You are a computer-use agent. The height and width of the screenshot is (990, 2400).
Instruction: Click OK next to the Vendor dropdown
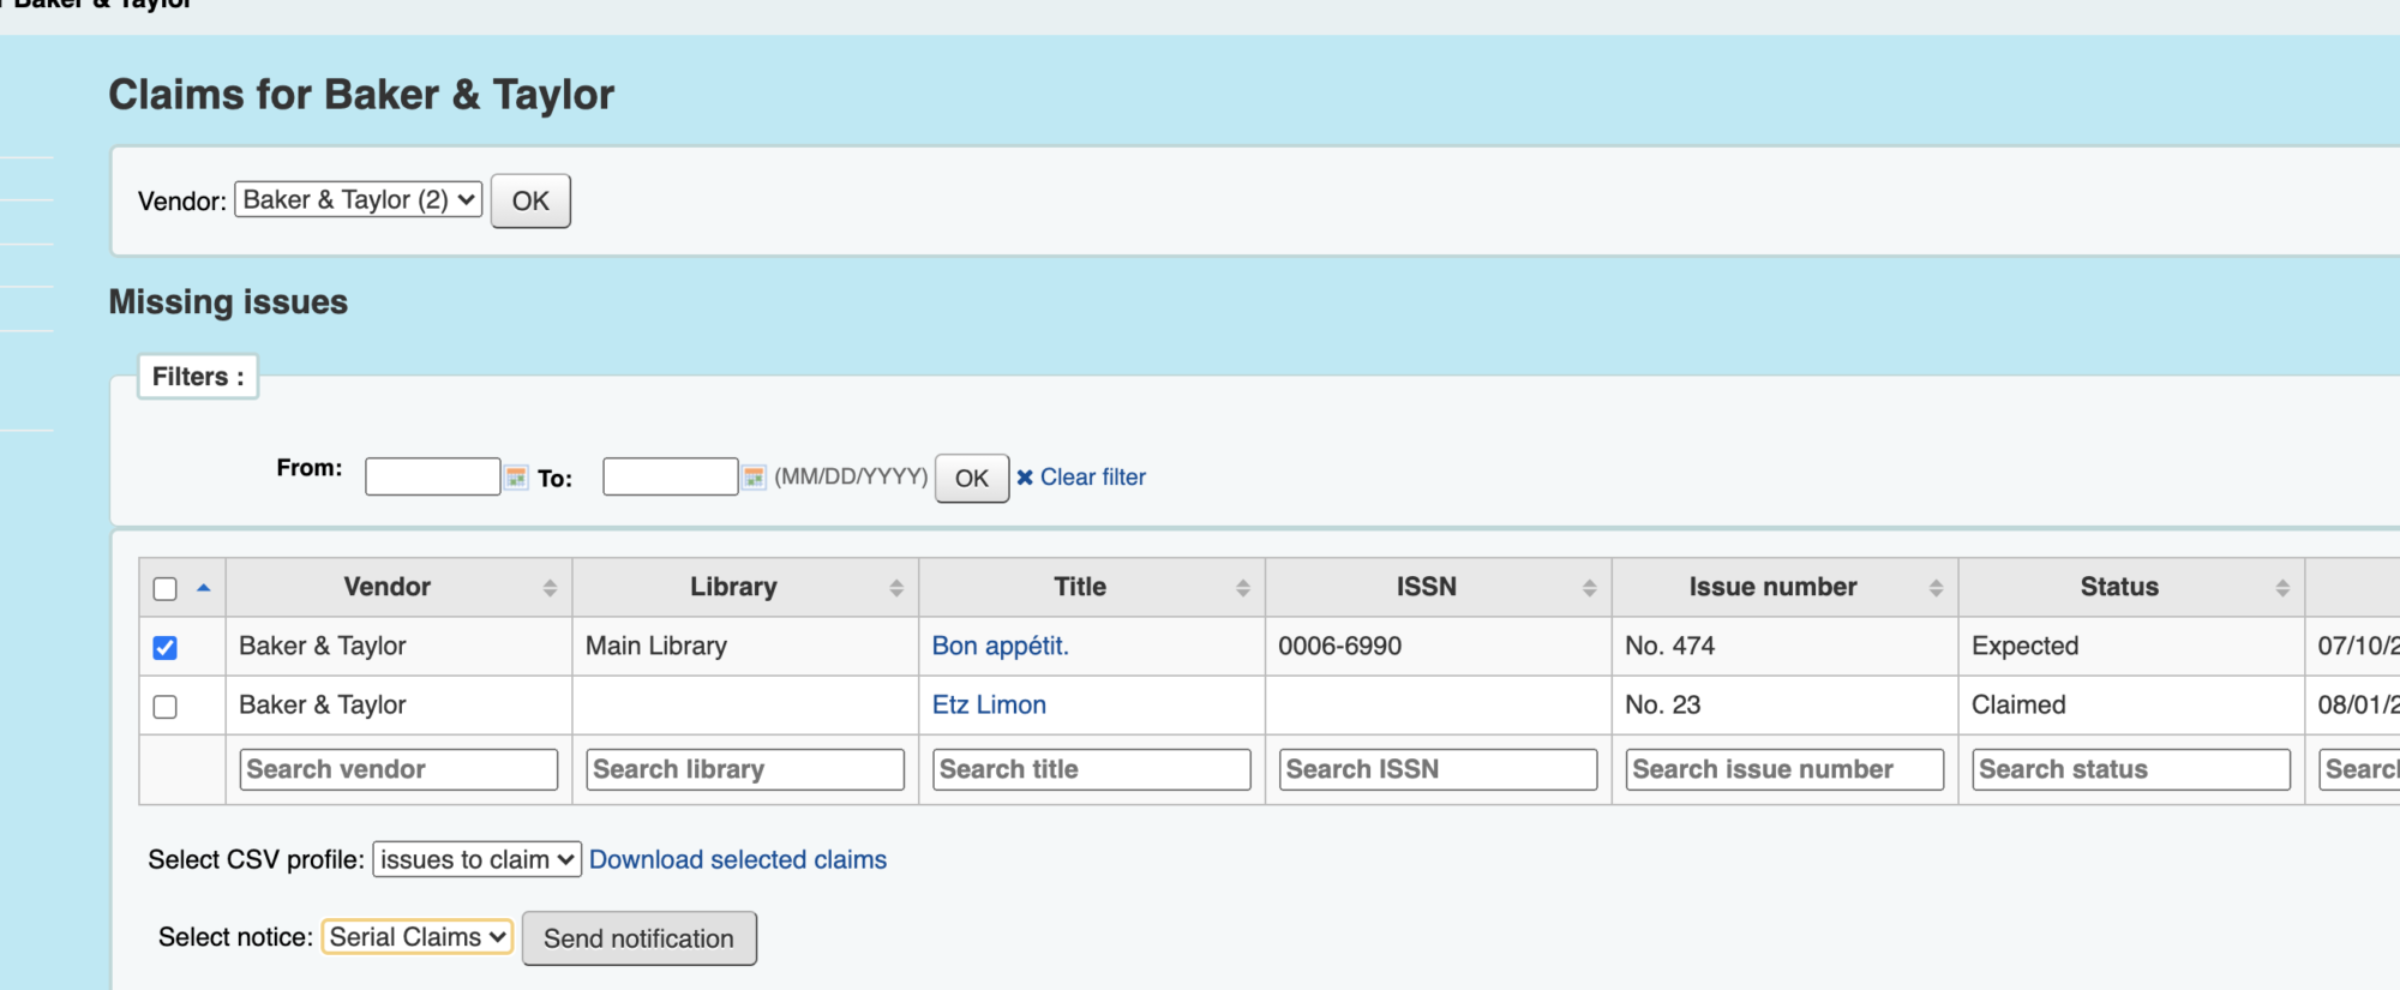pos(531,201)
